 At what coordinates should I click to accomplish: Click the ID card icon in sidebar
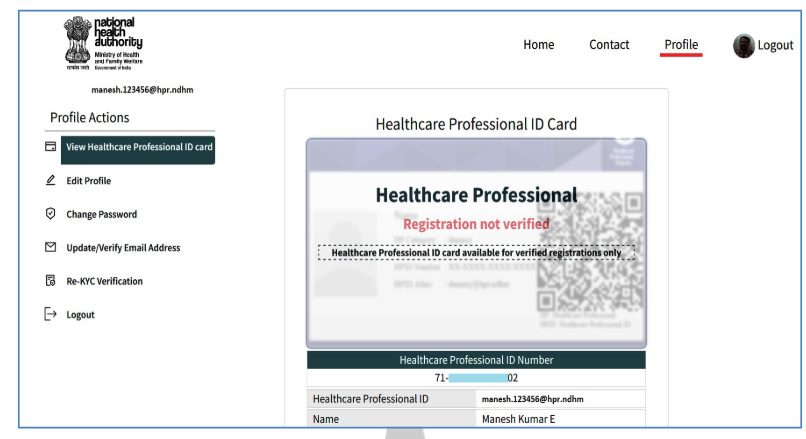click(x=51, y=147)
